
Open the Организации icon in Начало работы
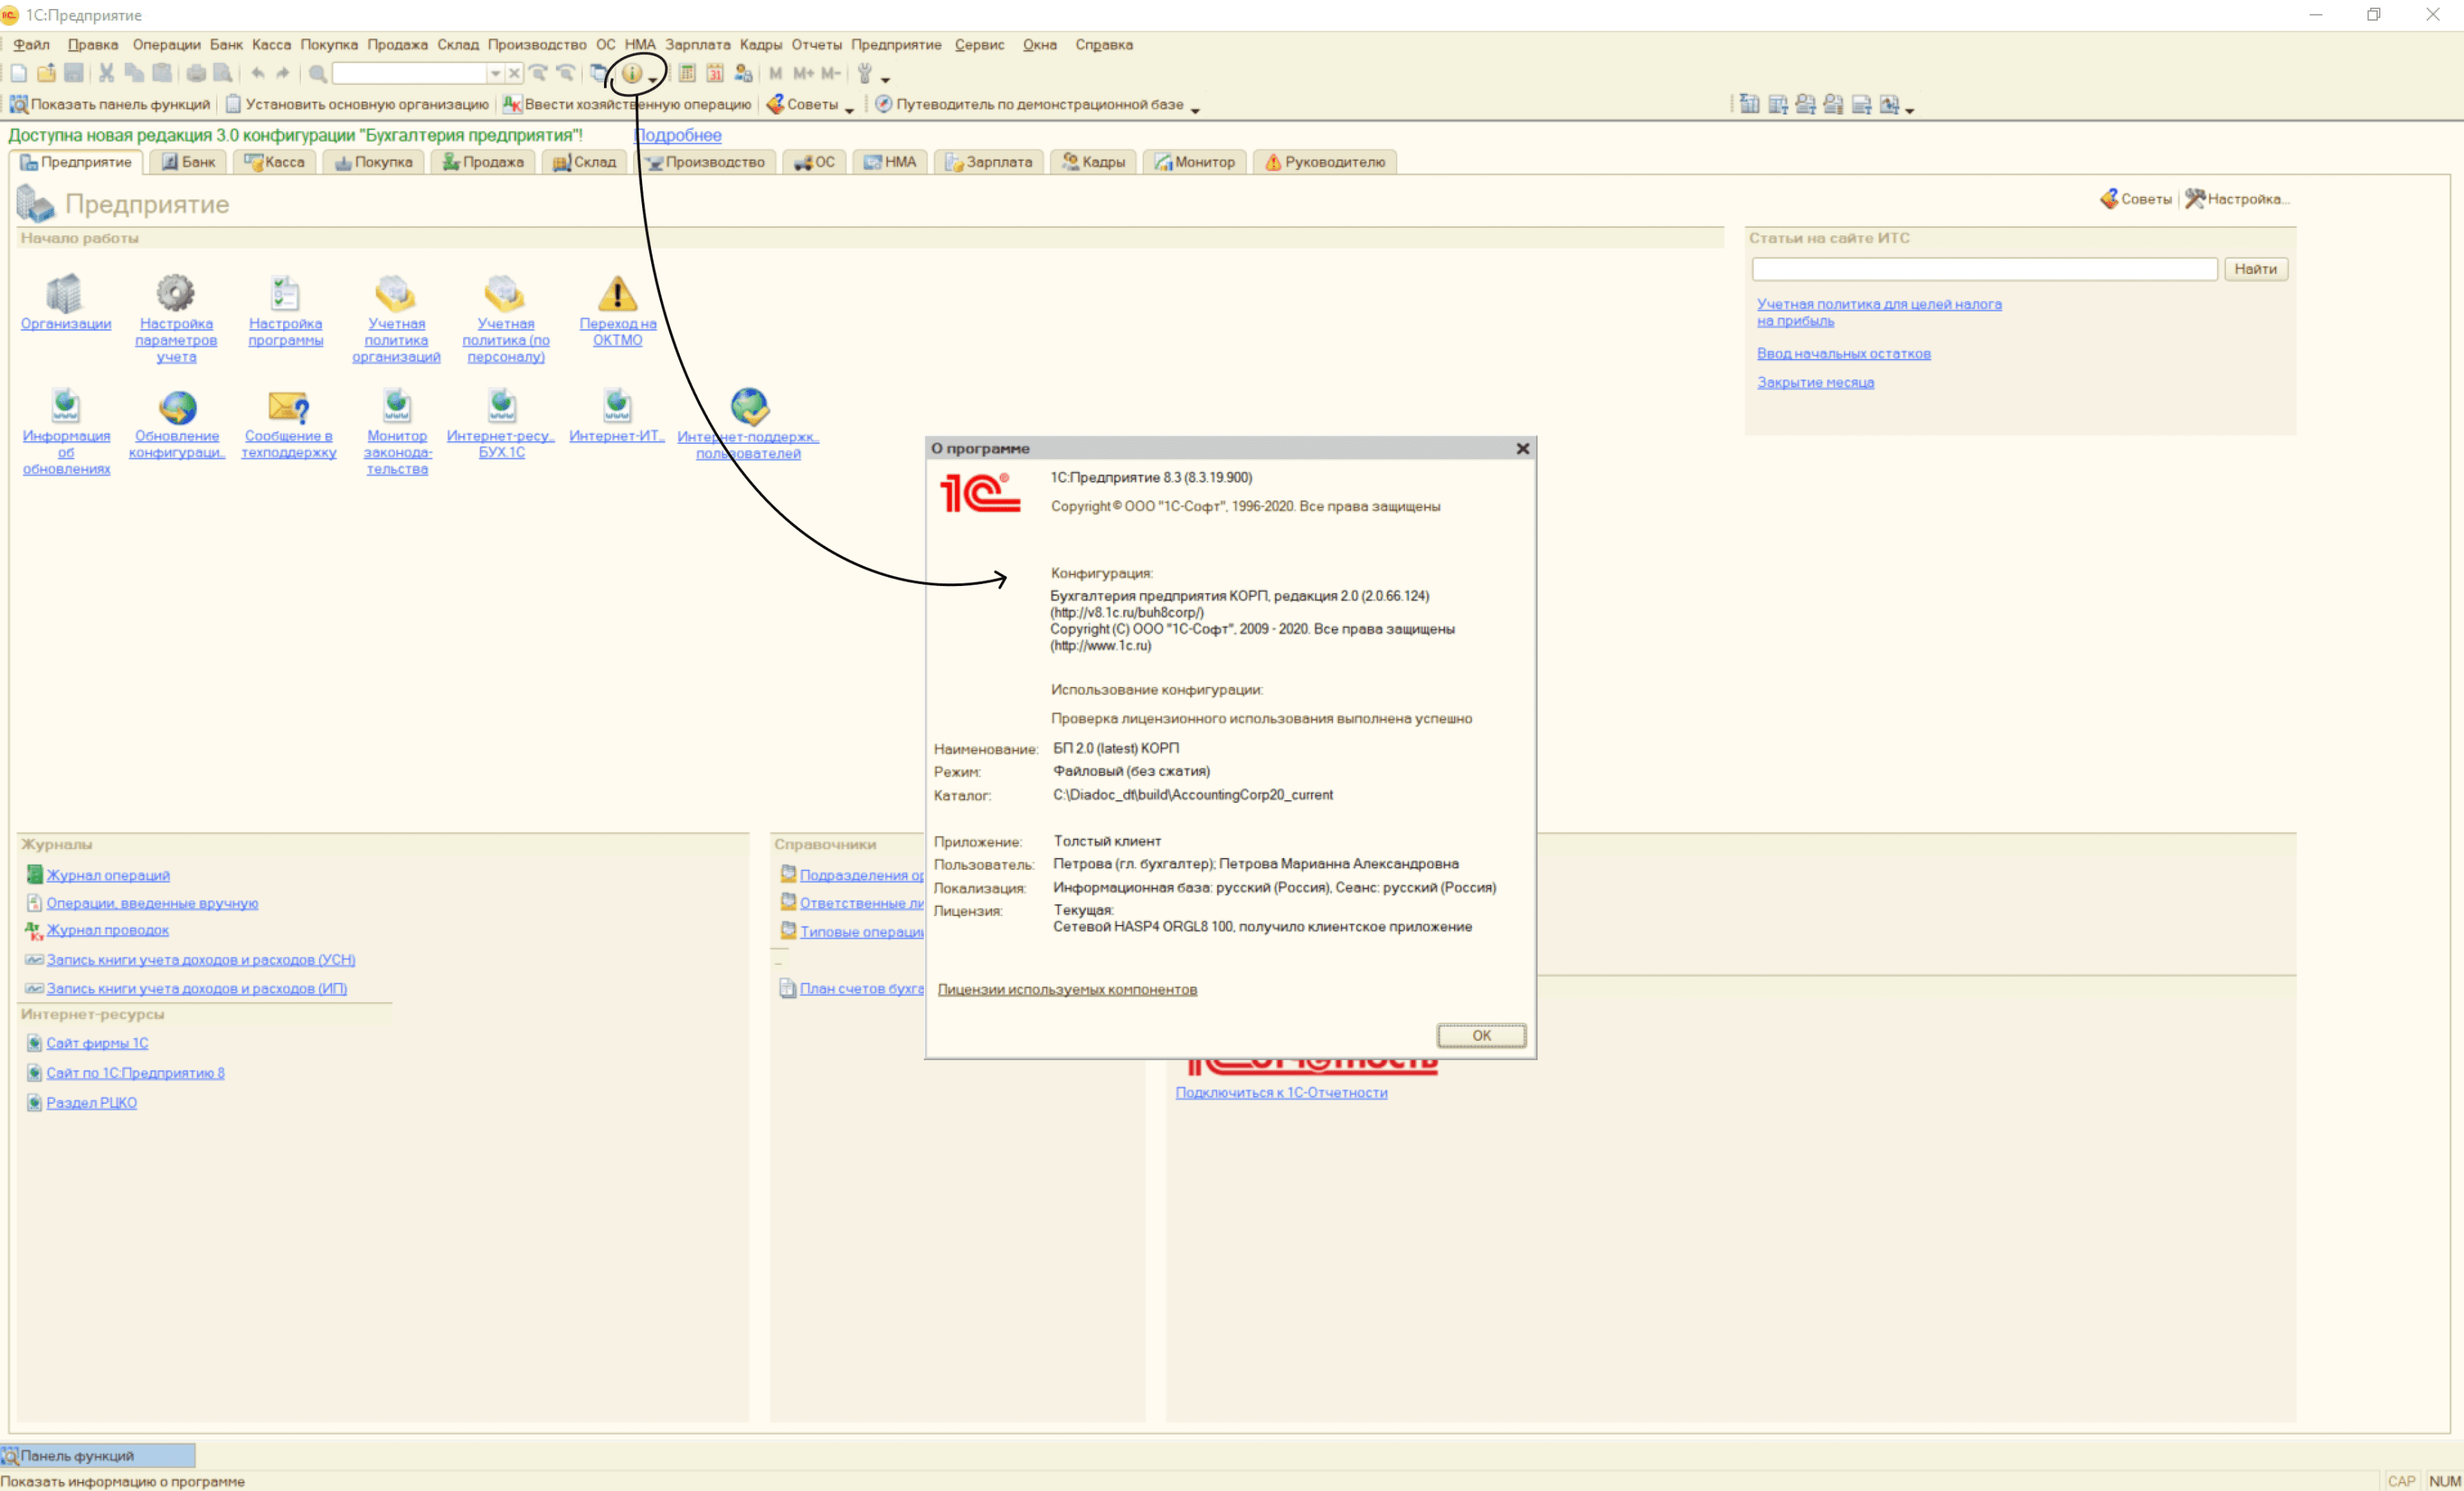[65, 294]
